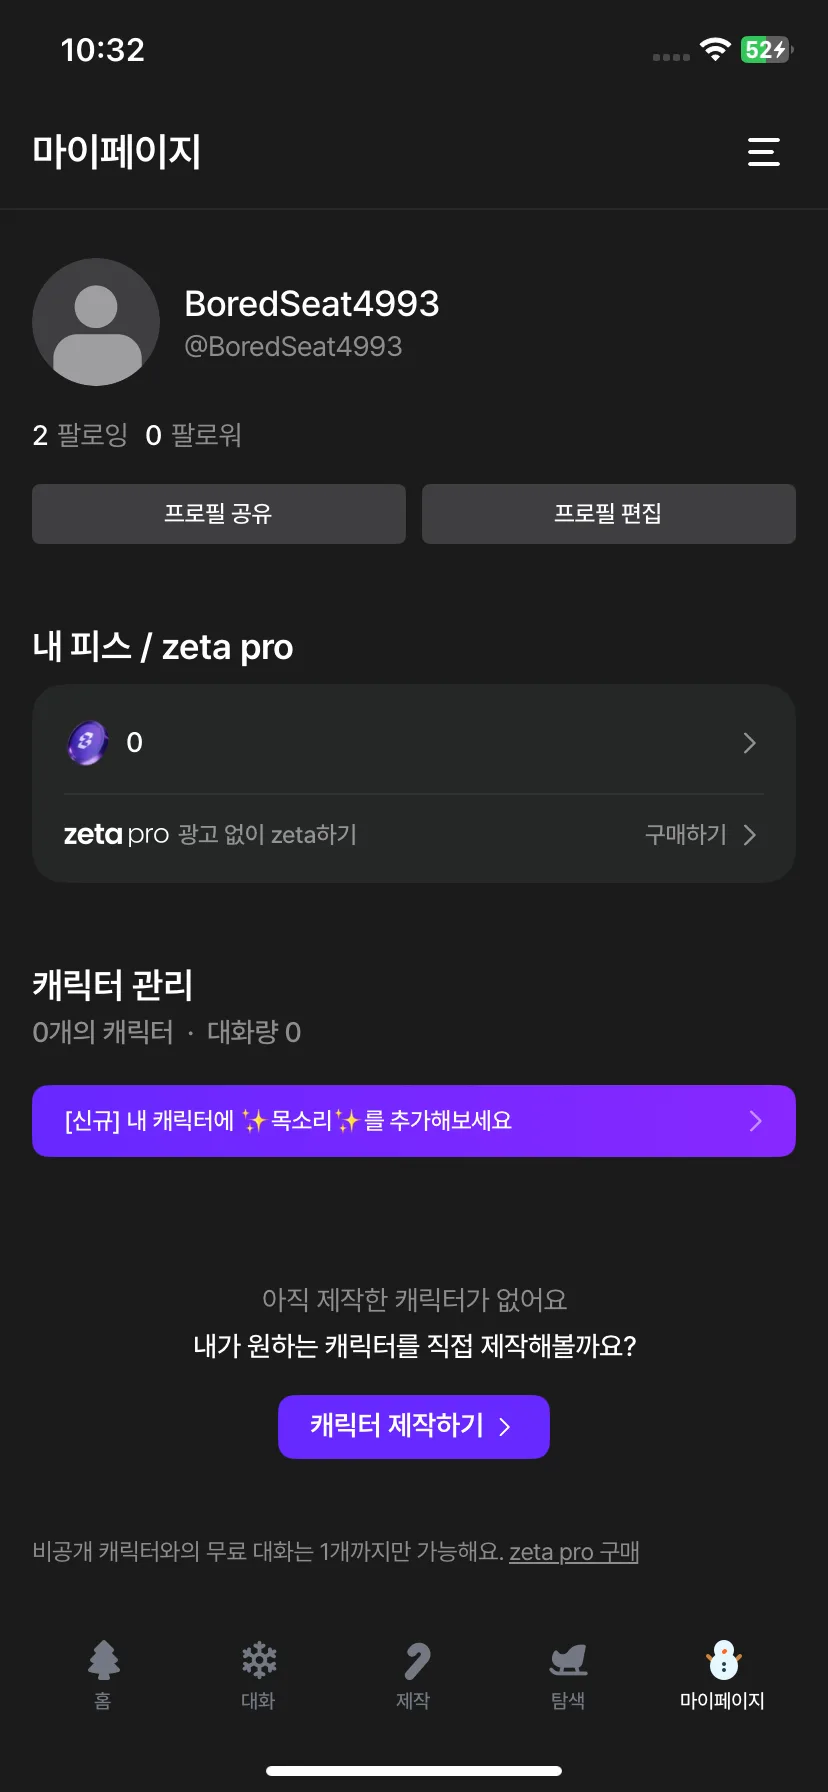Tap the [신규] 목소리 추가 banner
Viewport: 828px width, 1792px height.
click(x=414, y=1121)
